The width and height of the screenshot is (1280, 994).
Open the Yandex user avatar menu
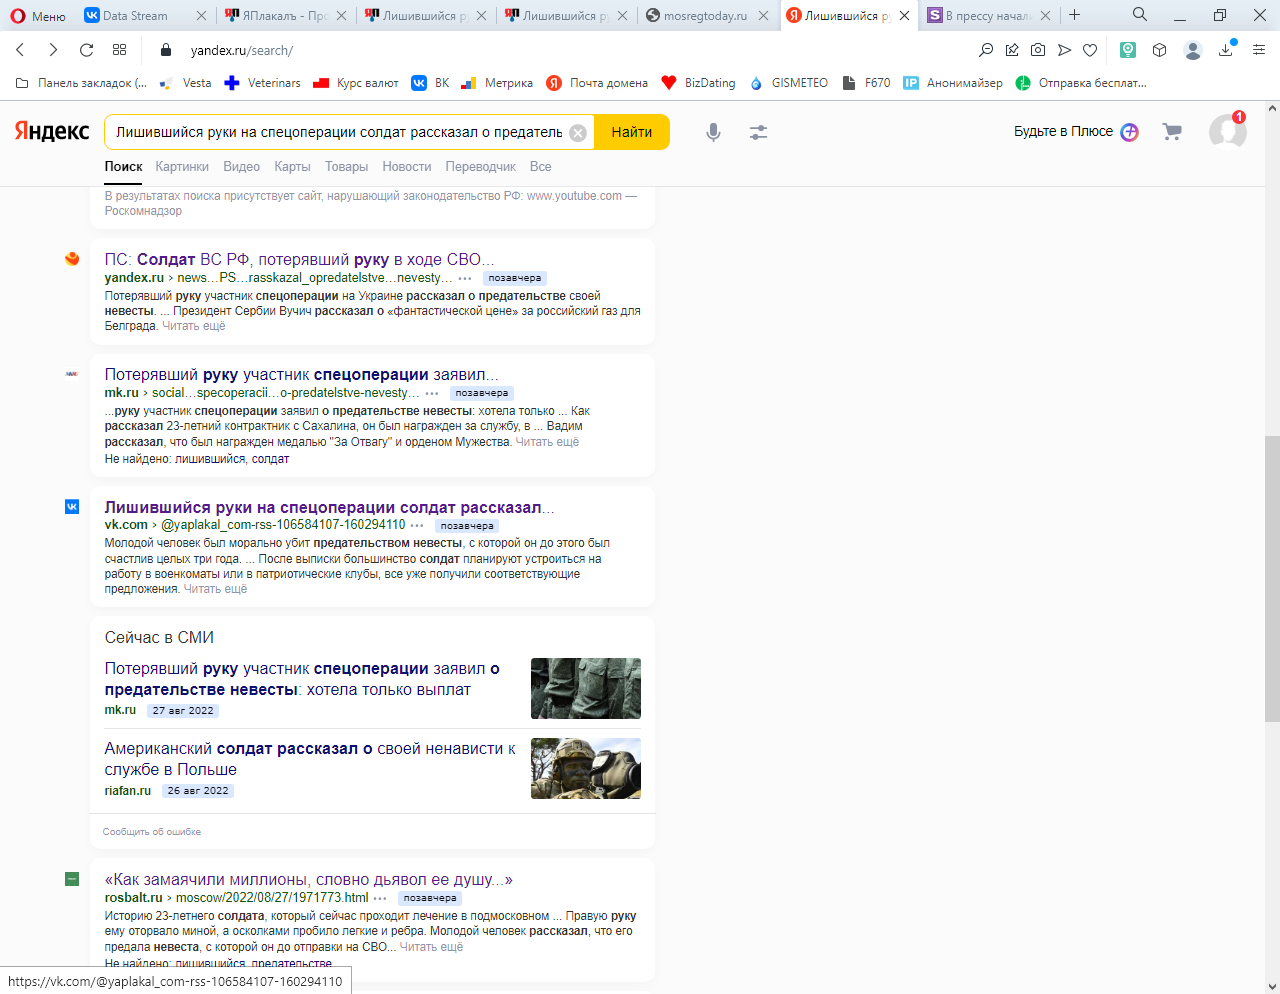coord(1227,131)
